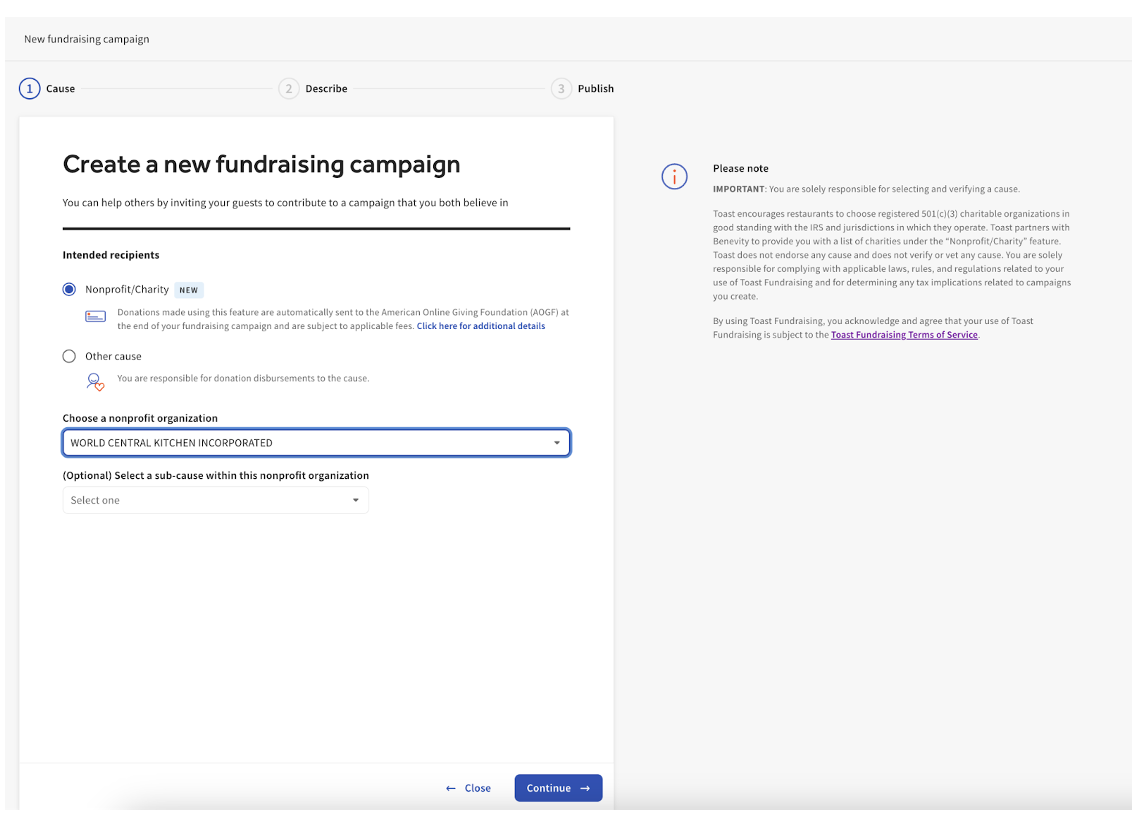Go to the Describe step tab

[326, 89]
